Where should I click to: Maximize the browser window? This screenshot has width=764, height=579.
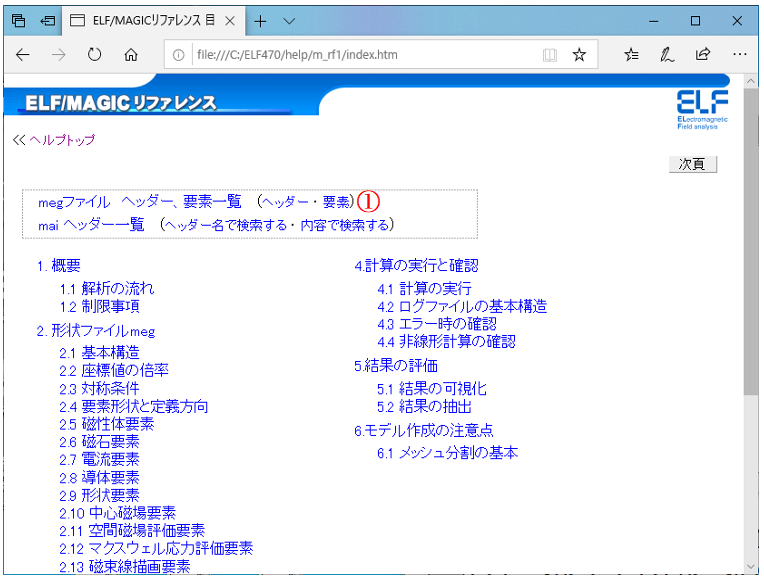pos(695,21)
